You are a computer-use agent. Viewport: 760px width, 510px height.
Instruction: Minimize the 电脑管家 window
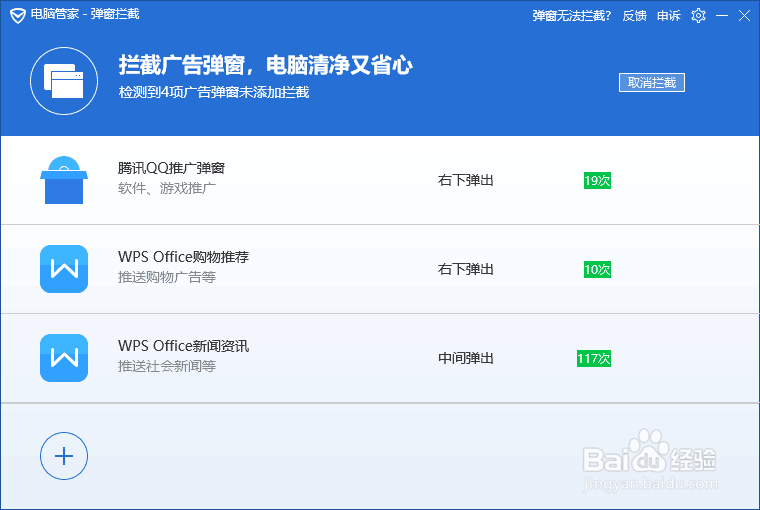point(722,16)
